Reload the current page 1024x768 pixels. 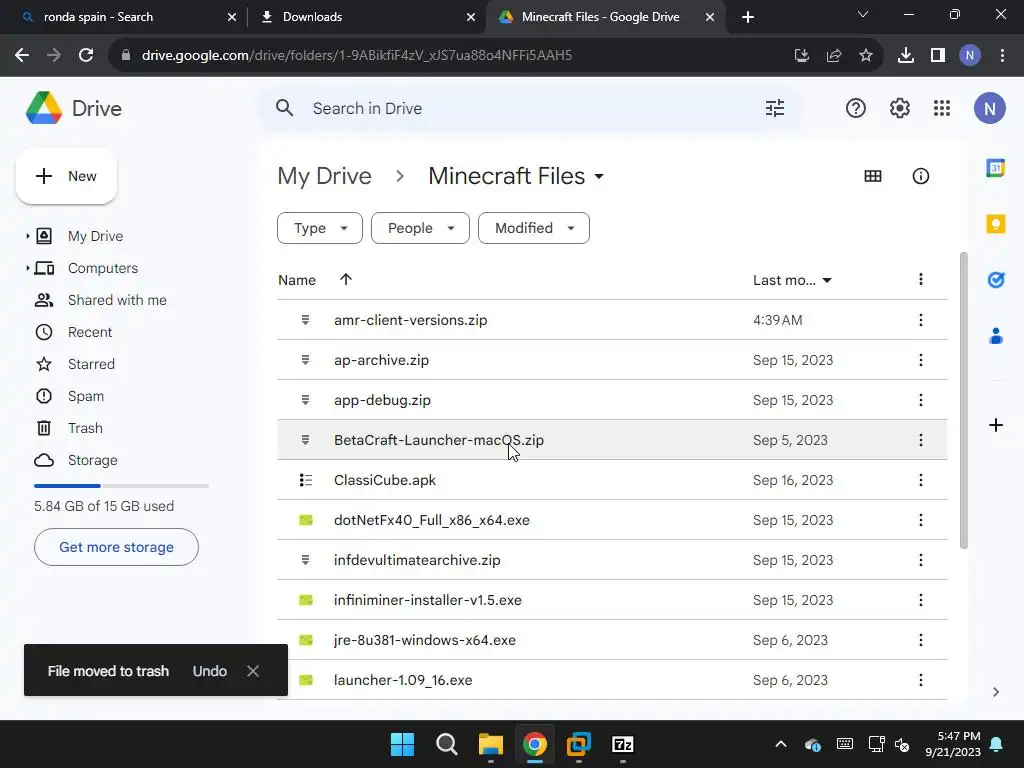click(x=86, y=56)
